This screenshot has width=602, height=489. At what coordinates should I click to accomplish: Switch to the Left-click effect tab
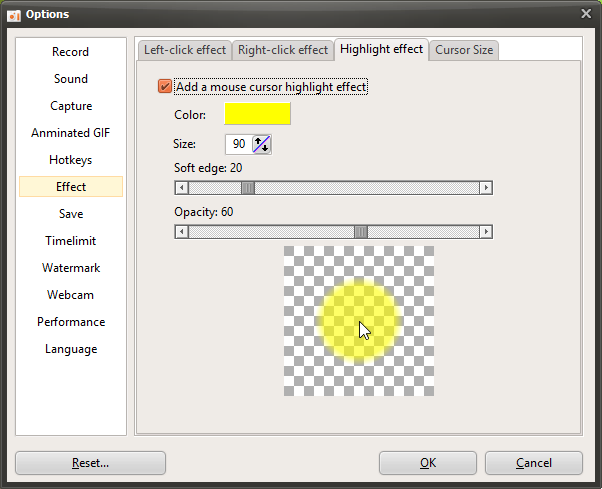[184, 50]
